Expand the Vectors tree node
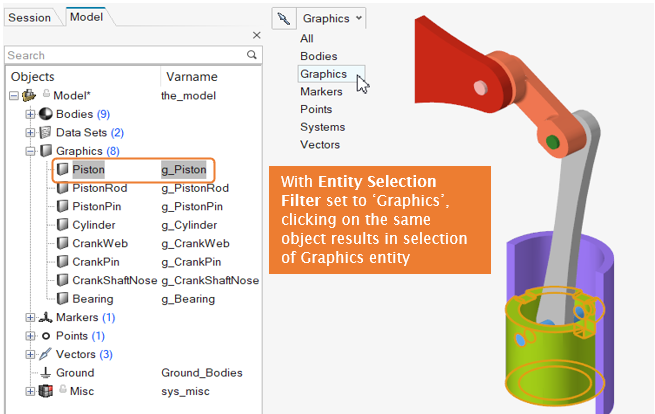 (30, 354)
